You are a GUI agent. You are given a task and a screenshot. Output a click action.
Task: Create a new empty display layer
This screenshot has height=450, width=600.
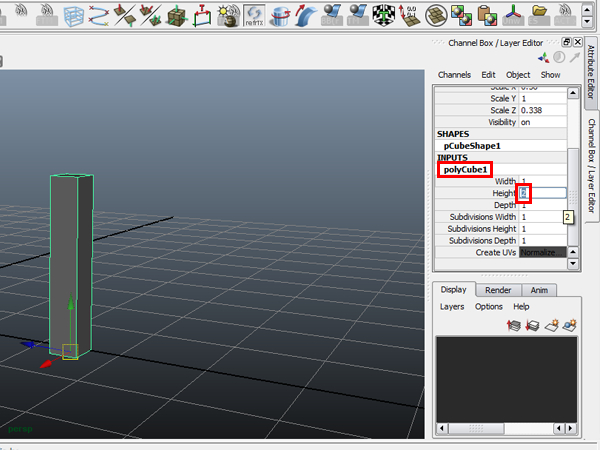point(551,325)
